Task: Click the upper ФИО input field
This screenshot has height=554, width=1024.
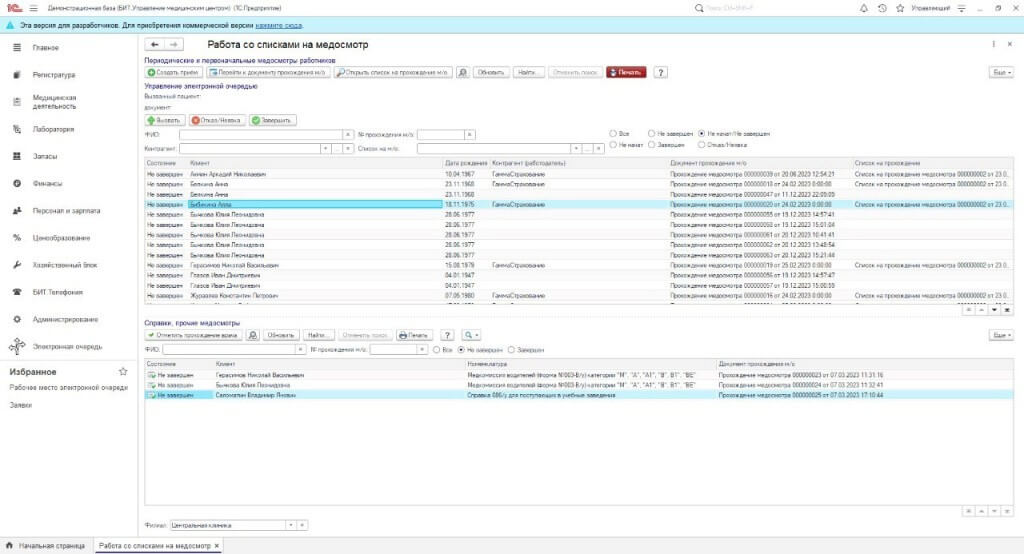Action: click(x=261, y=134)
